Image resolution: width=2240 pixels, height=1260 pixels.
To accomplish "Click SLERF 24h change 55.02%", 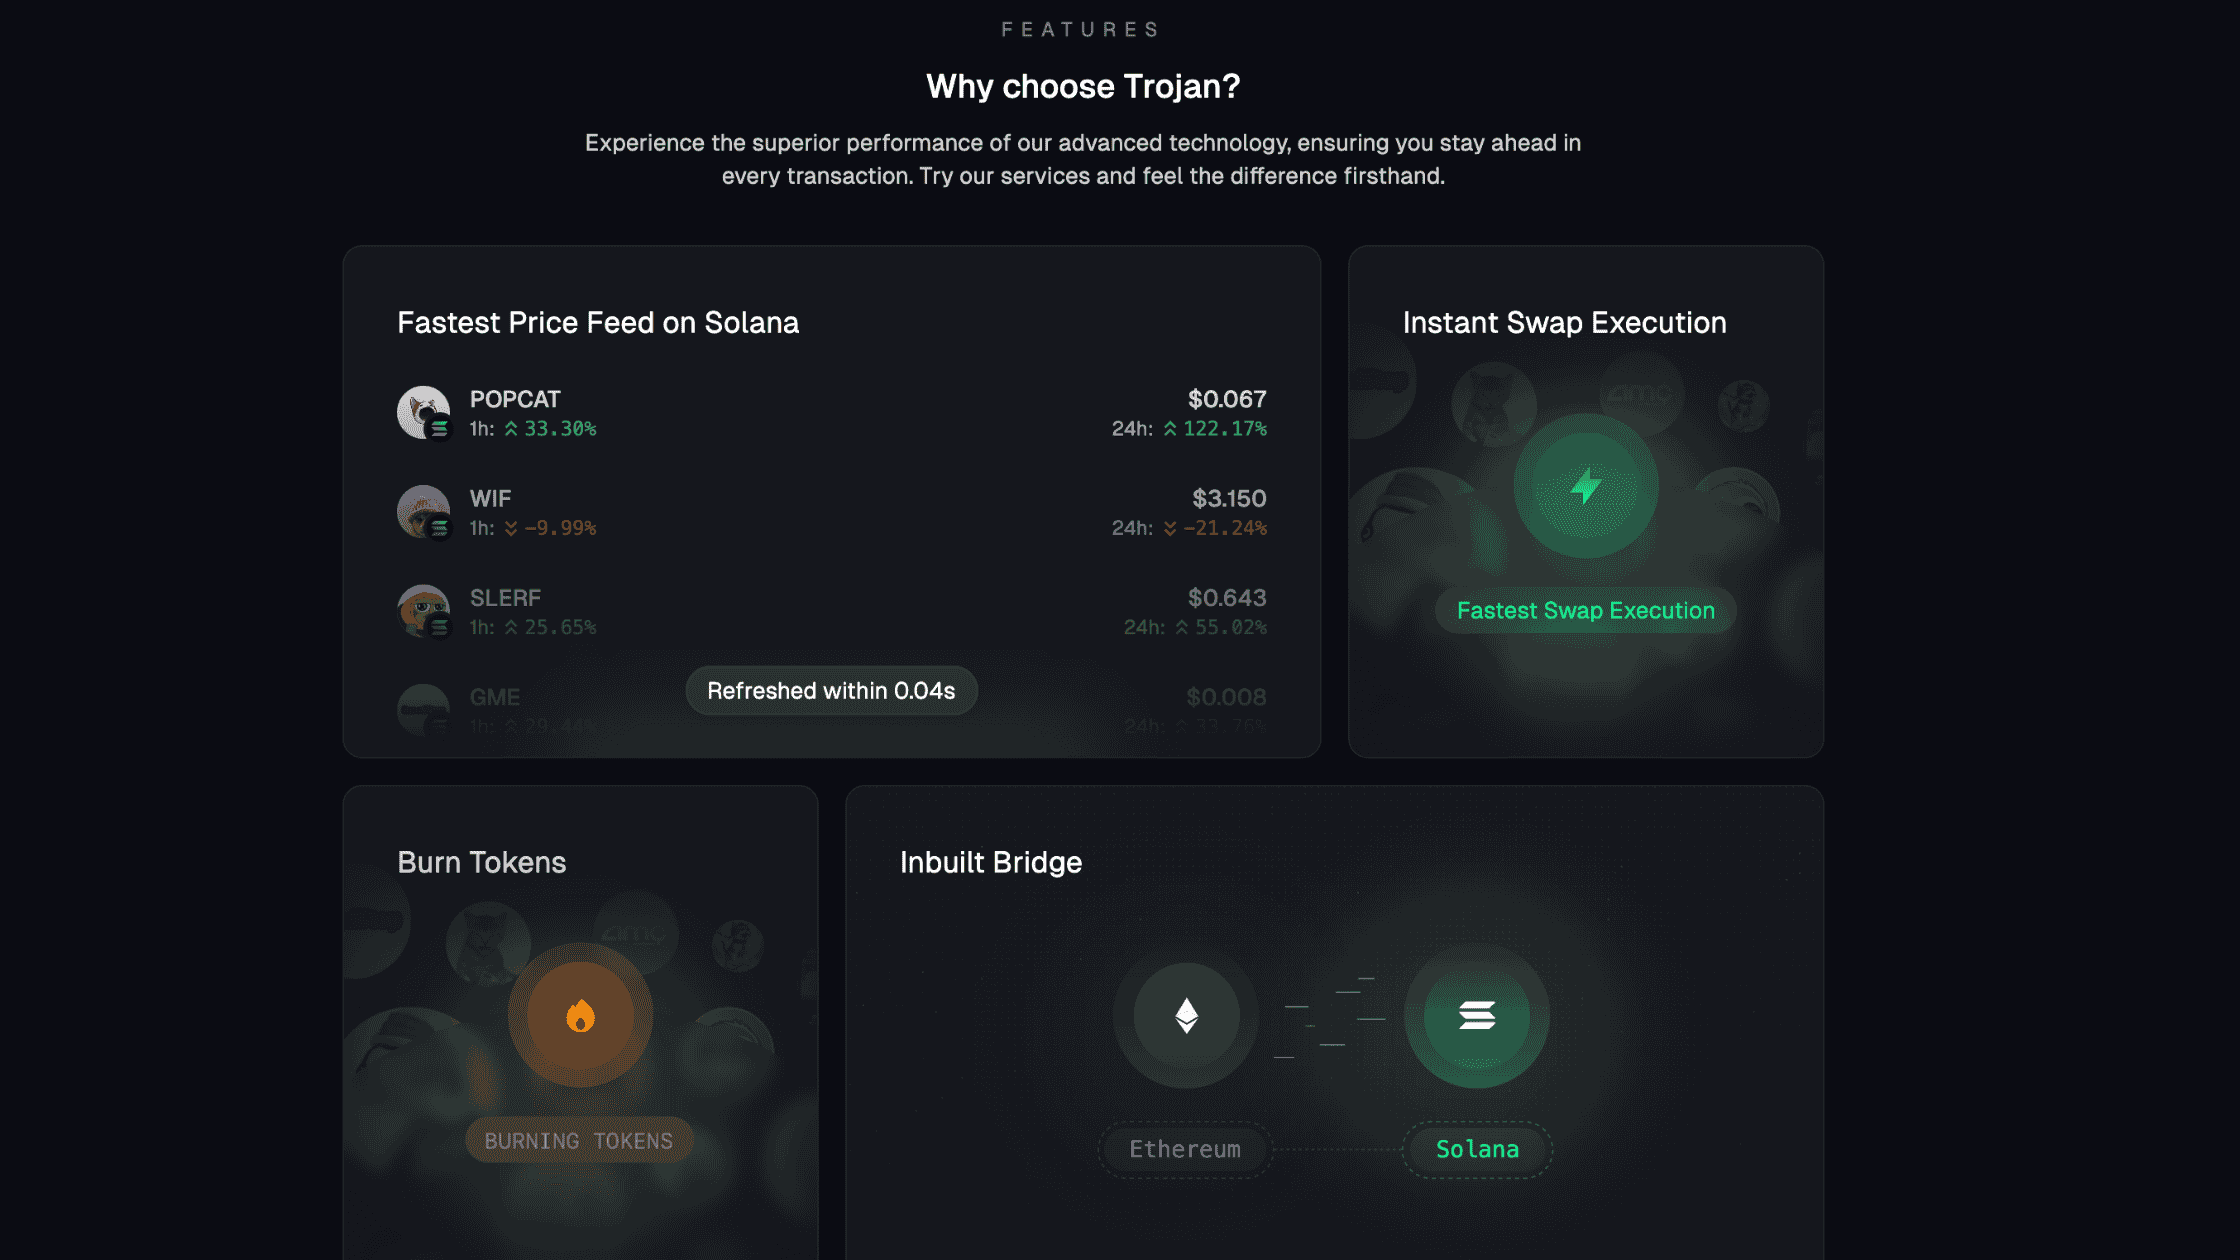I will [1221, 627].
